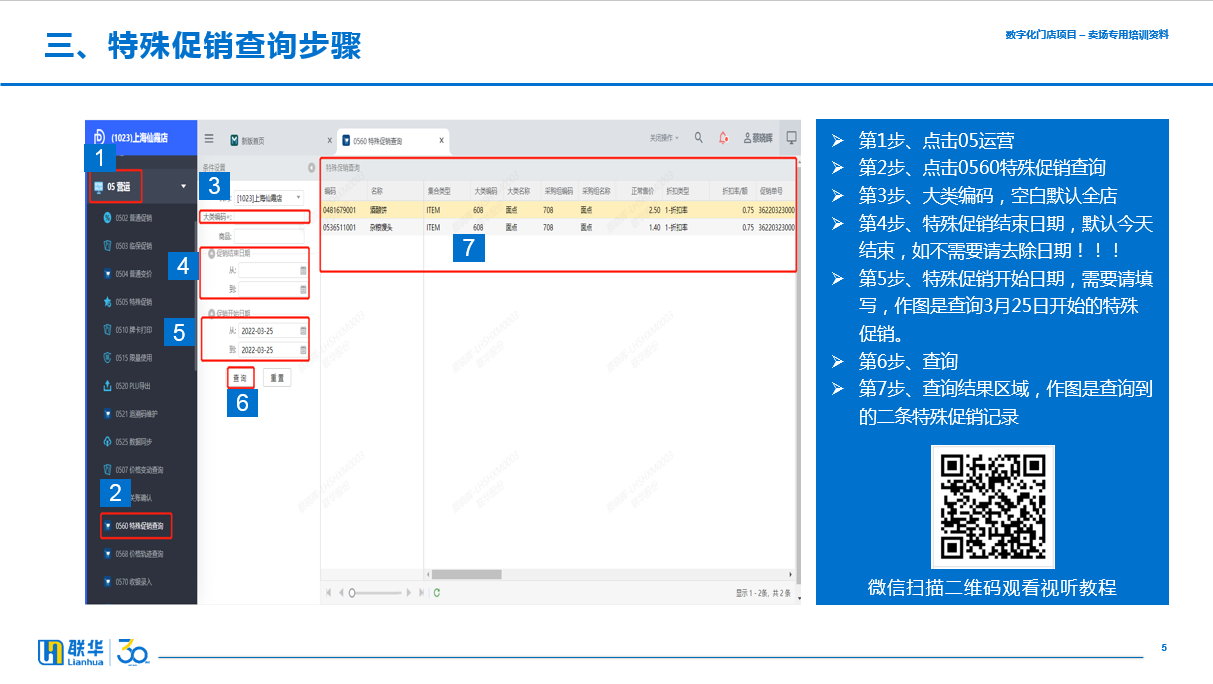Open calendar for start date 从 field
Image resolution: width=1213 pixels, height=684 pixels.
[x=303, y=330]
